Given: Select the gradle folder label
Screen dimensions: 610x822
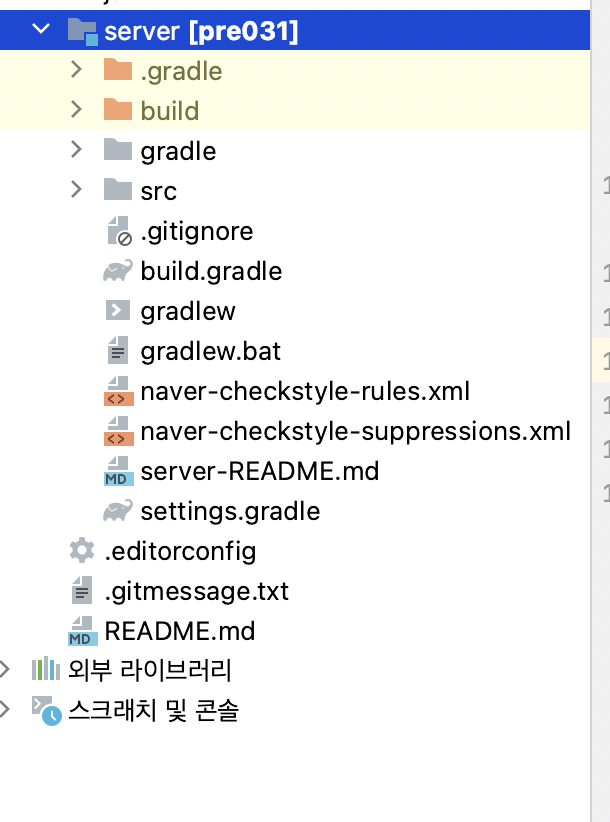Looking at the screenshot, I should 178,152.
